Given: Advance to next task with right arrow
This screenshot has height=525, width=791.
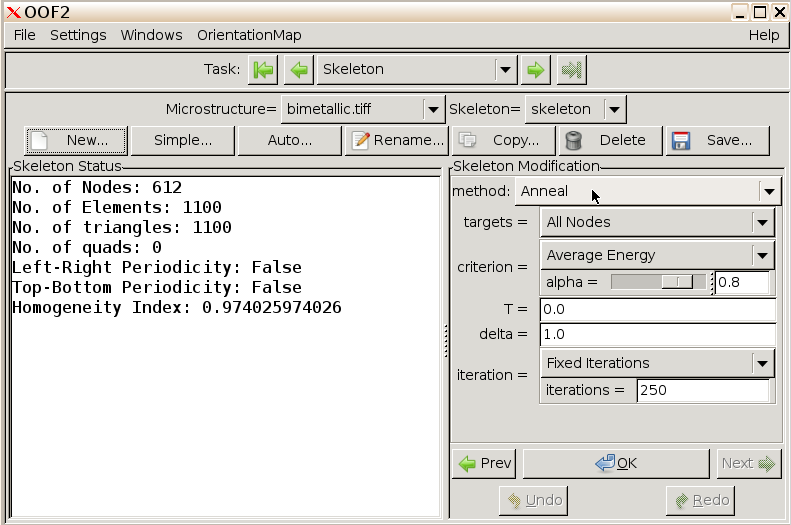Looking at the screenshot, I should [537, 70].
